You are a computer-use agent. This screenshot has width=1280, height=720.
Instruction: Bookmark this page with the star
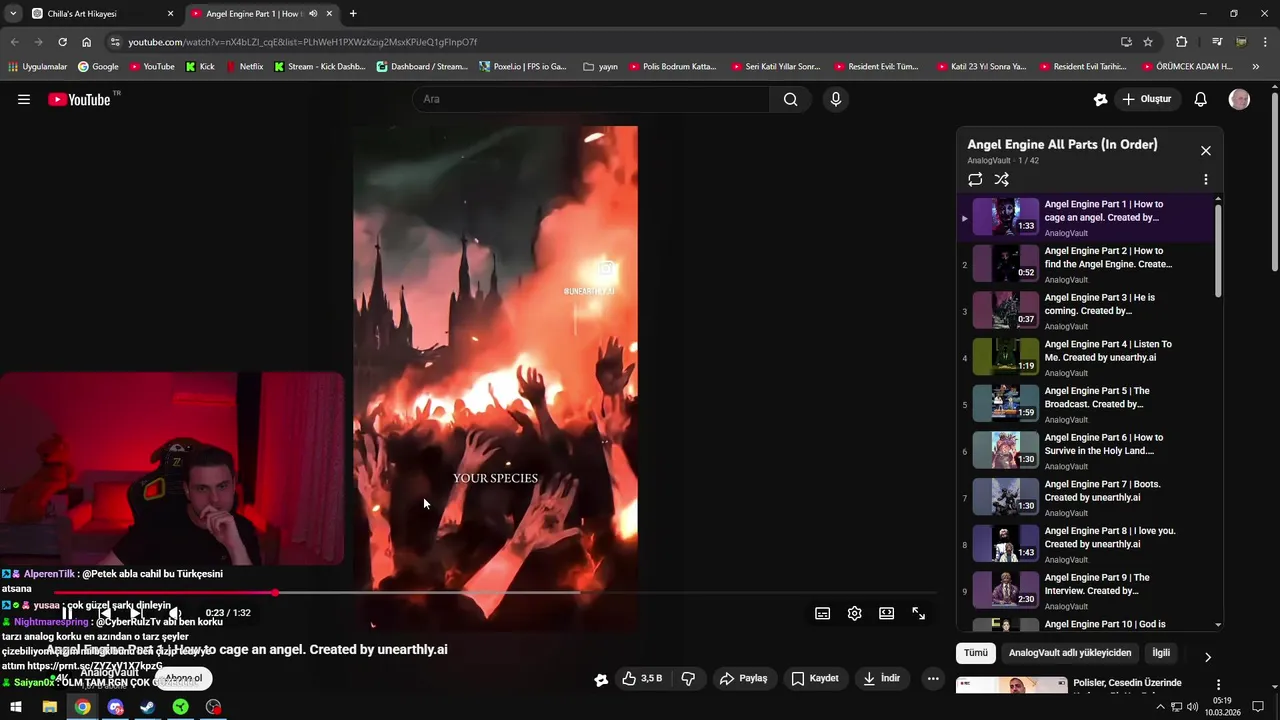[1148, 42]
